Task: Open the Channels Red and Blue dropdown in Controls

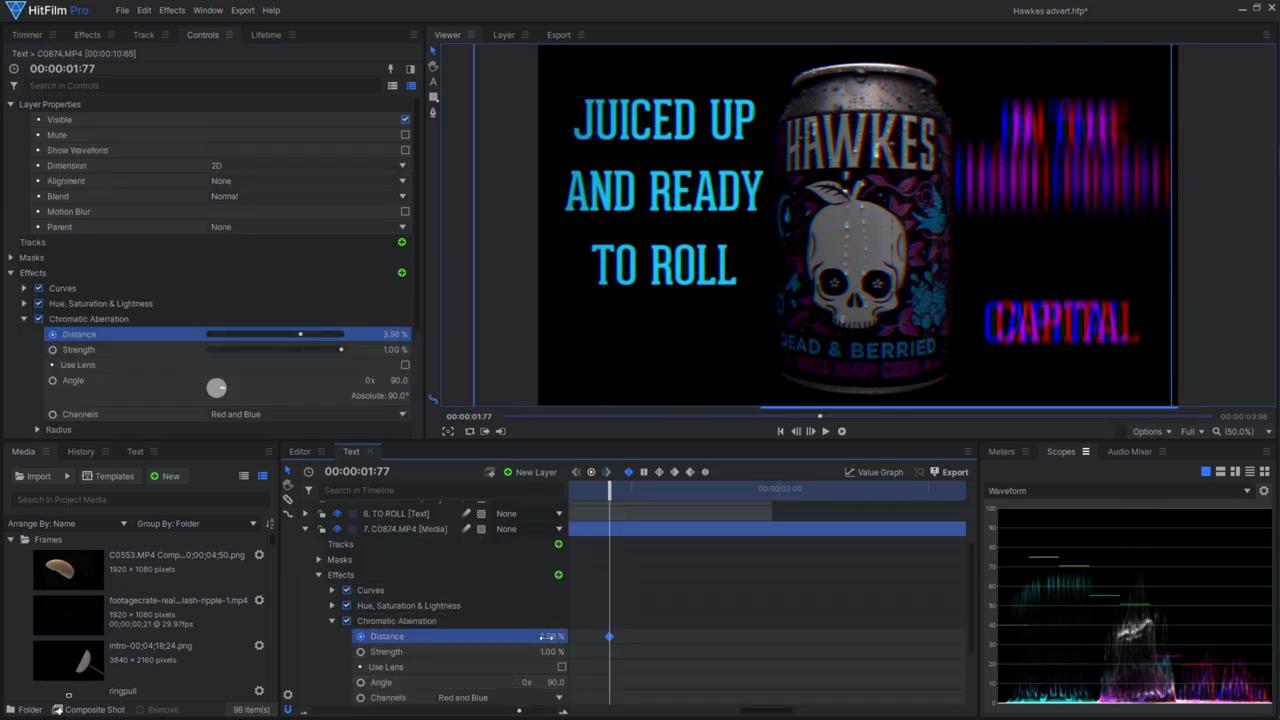Action: coord(308,414)
